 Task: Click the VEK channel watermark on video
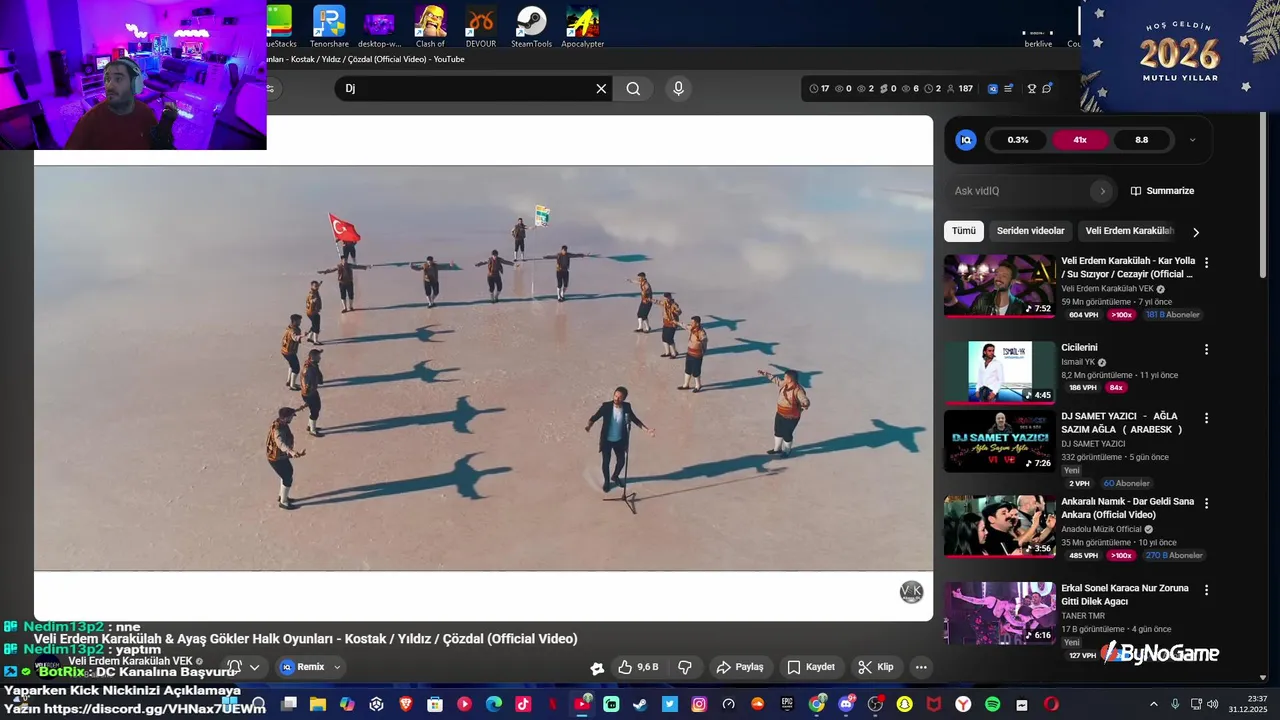pyautogui.click(x=911, y=592)
